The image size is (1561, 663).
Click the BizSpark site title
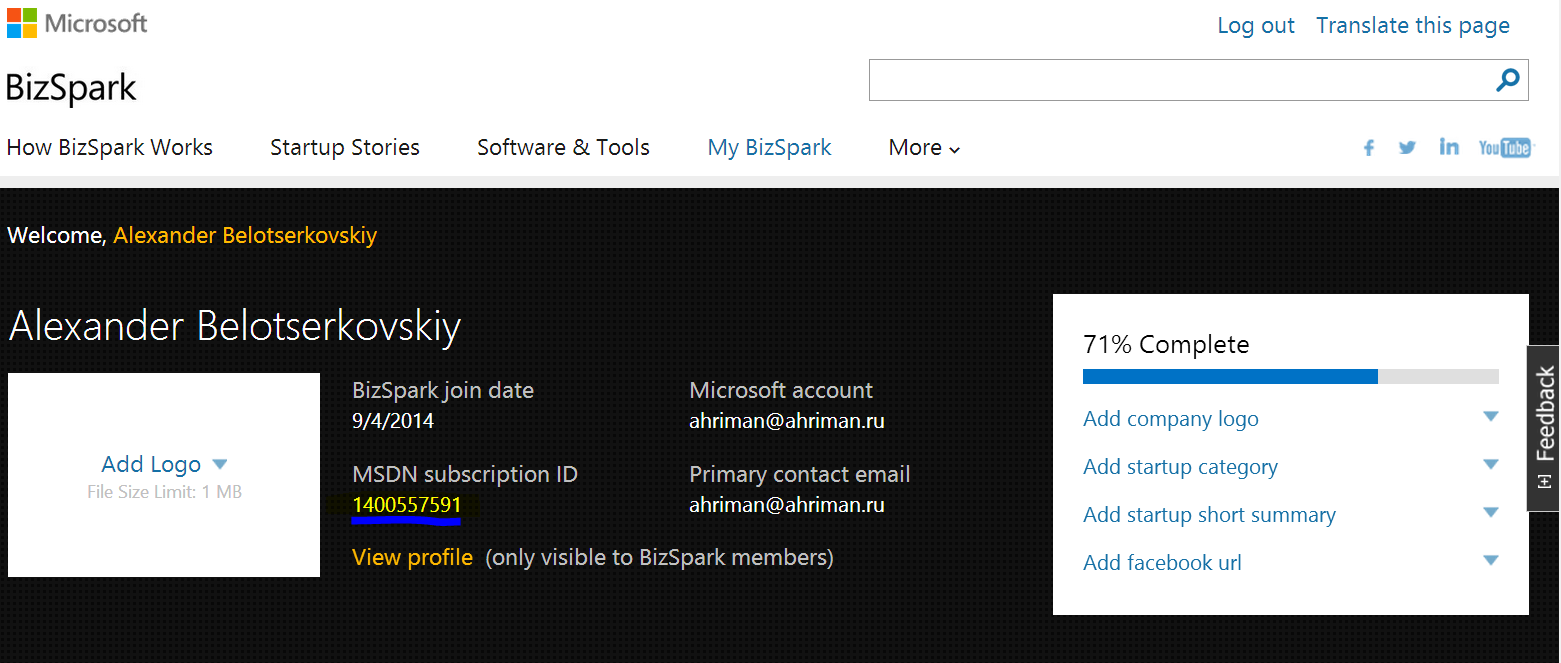(71, 88)
